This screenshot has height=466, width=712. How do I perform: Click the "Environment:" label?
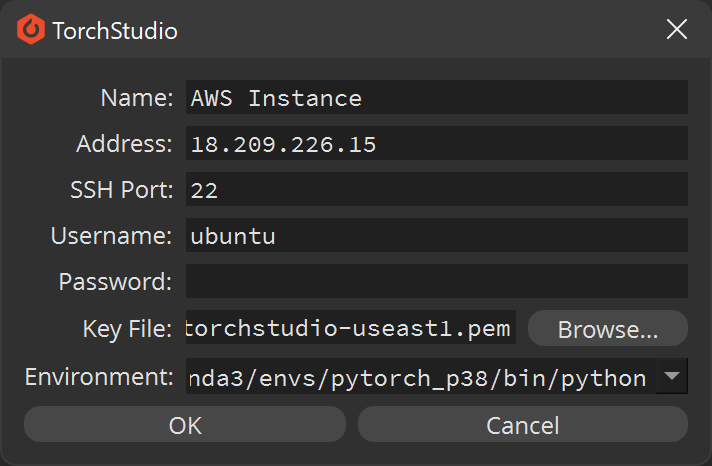pos(99,377)
